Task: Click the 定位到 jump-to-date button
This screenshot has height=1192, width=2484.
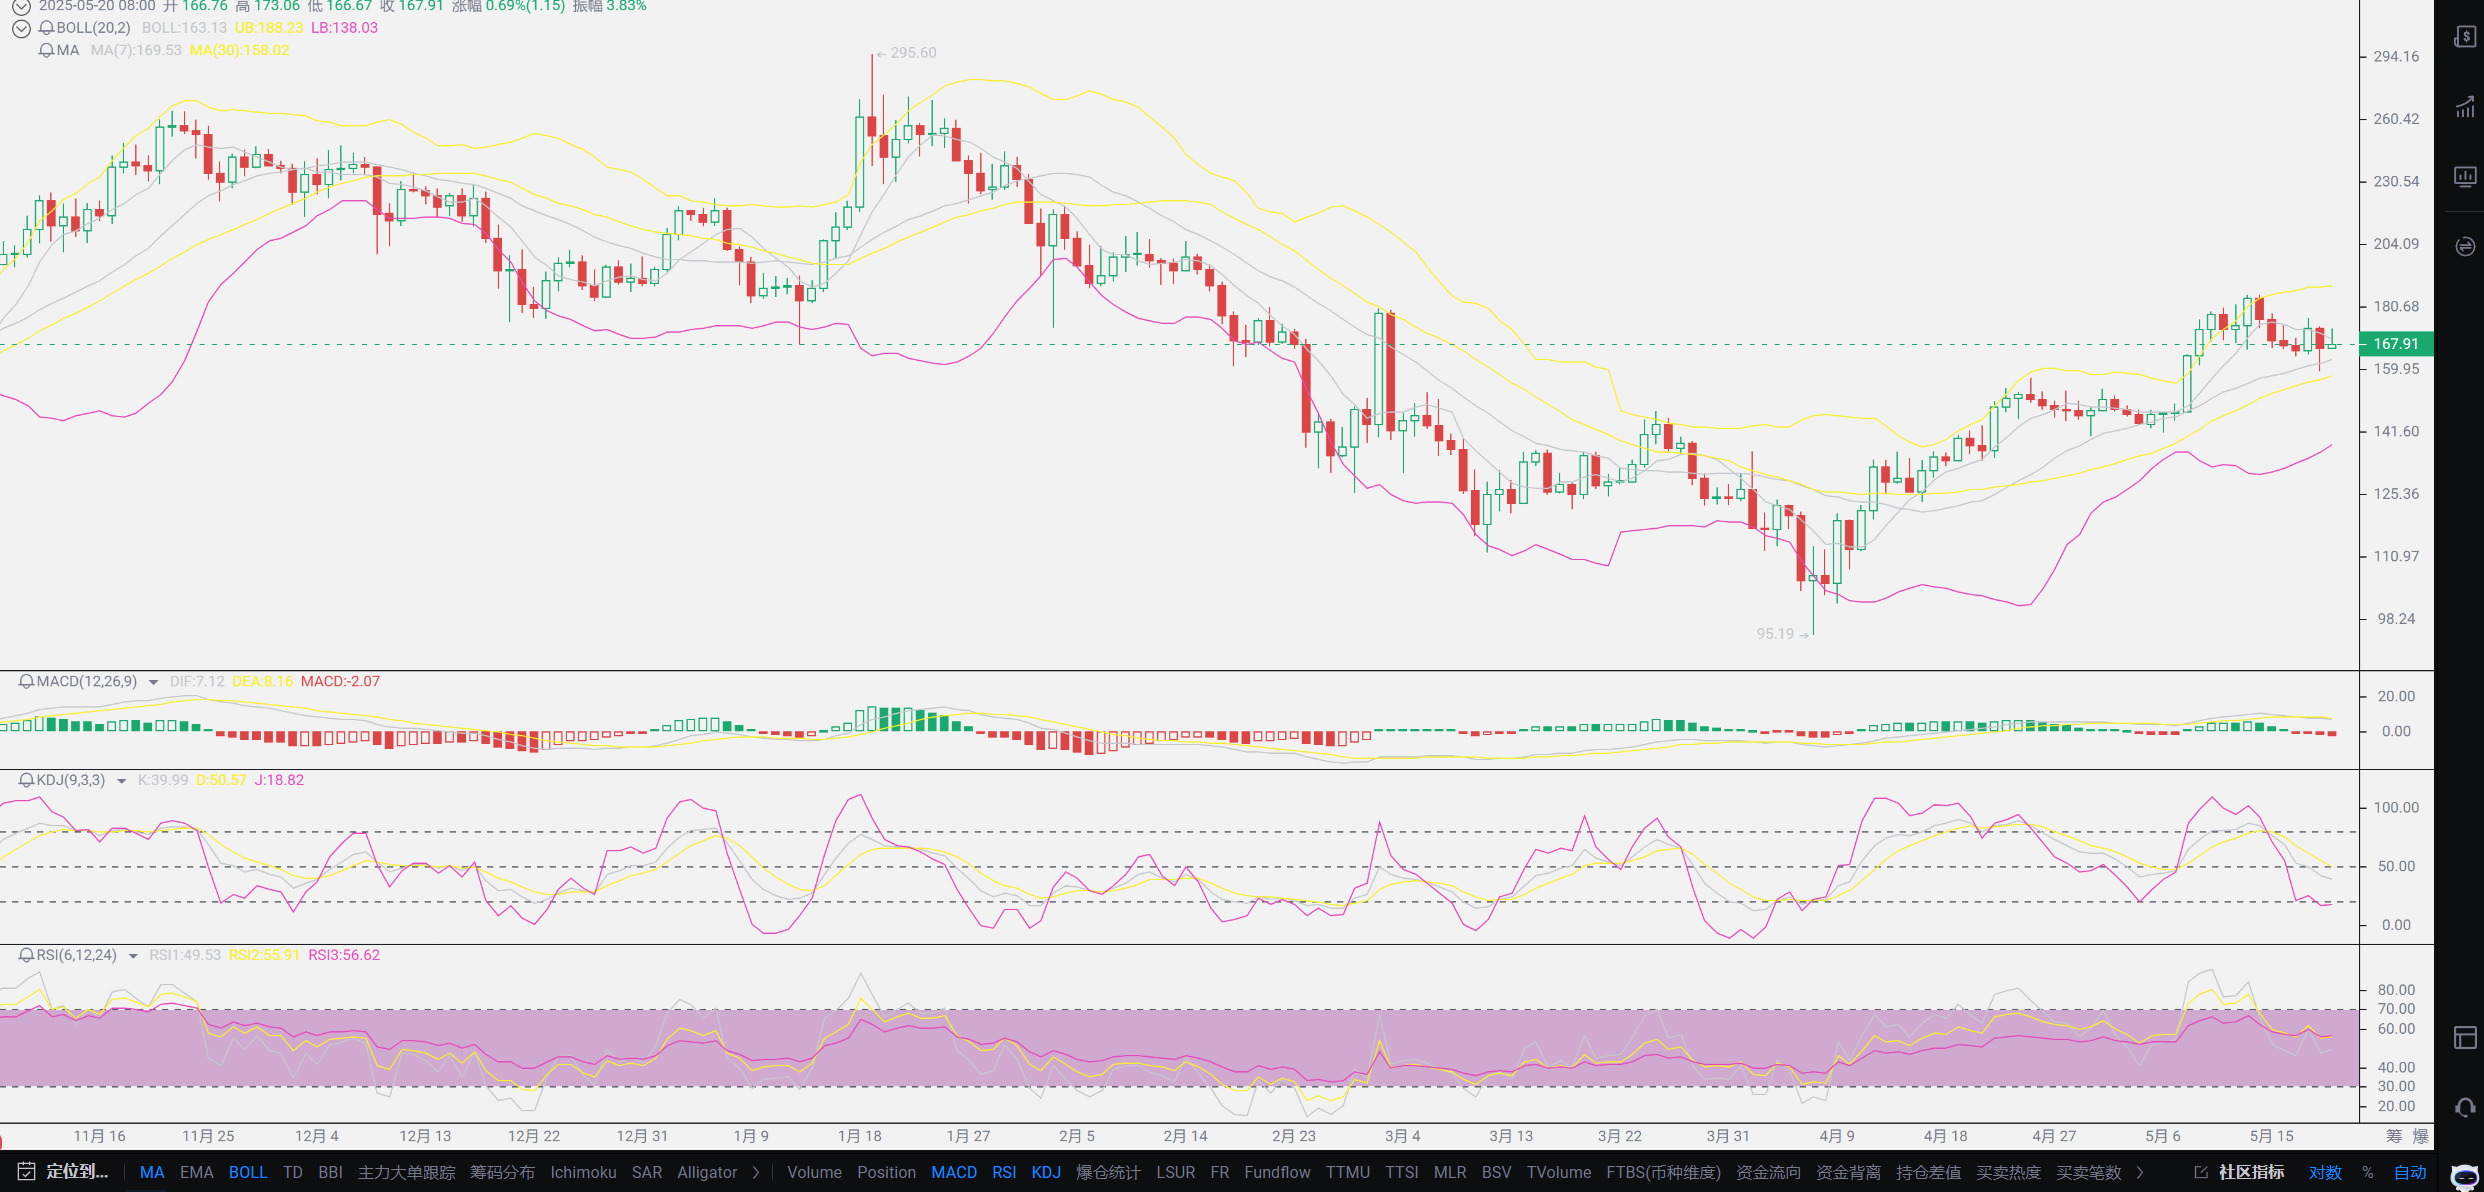Action: 76,1172
